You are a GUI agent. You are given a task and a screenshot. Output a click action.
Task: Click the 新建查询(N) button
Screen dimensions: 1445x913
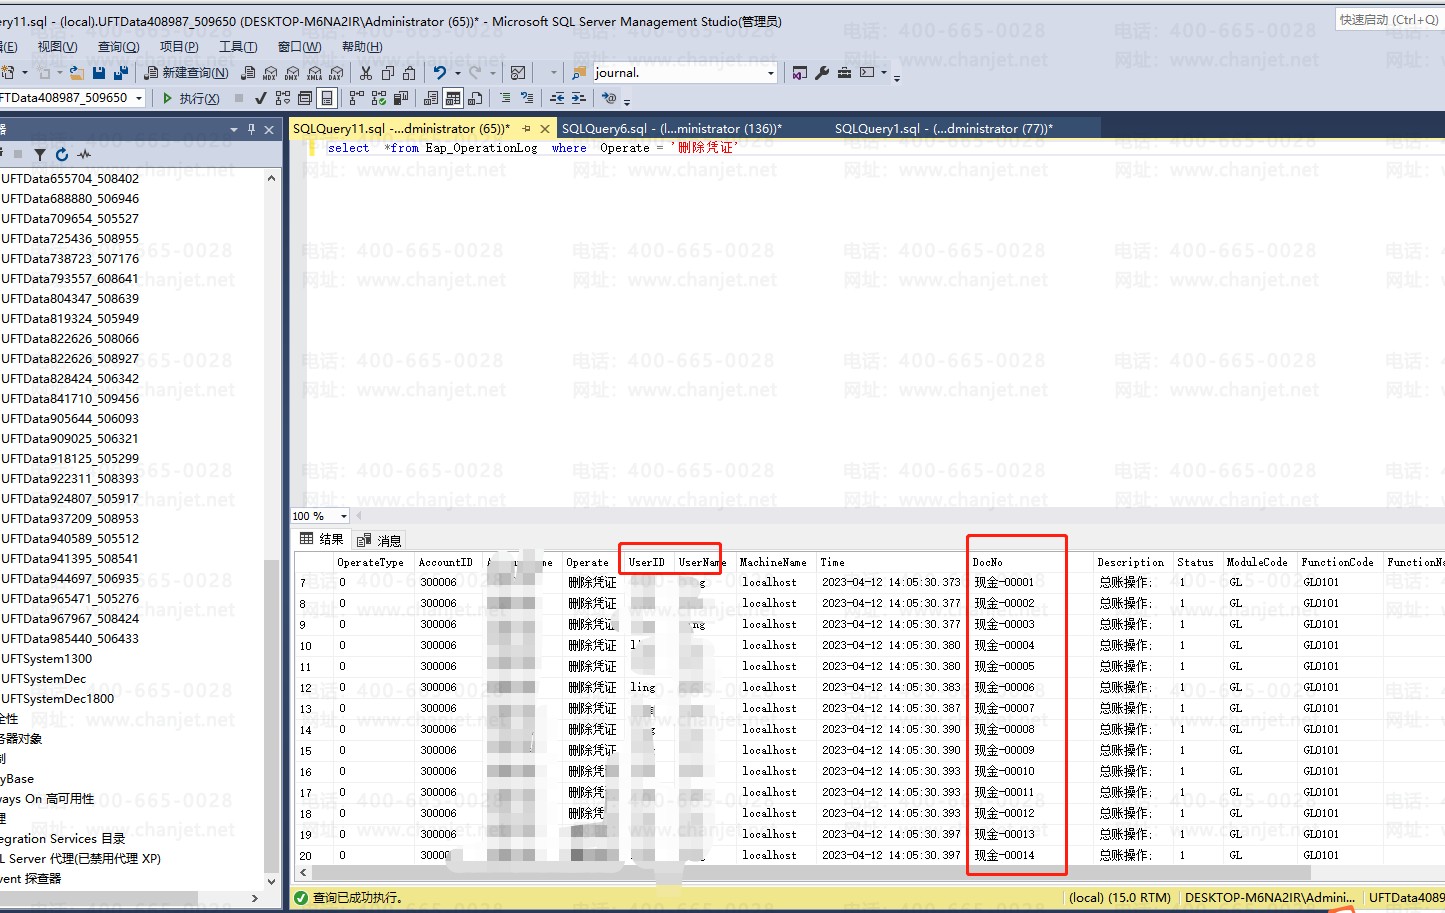click(x=186, y=73)
